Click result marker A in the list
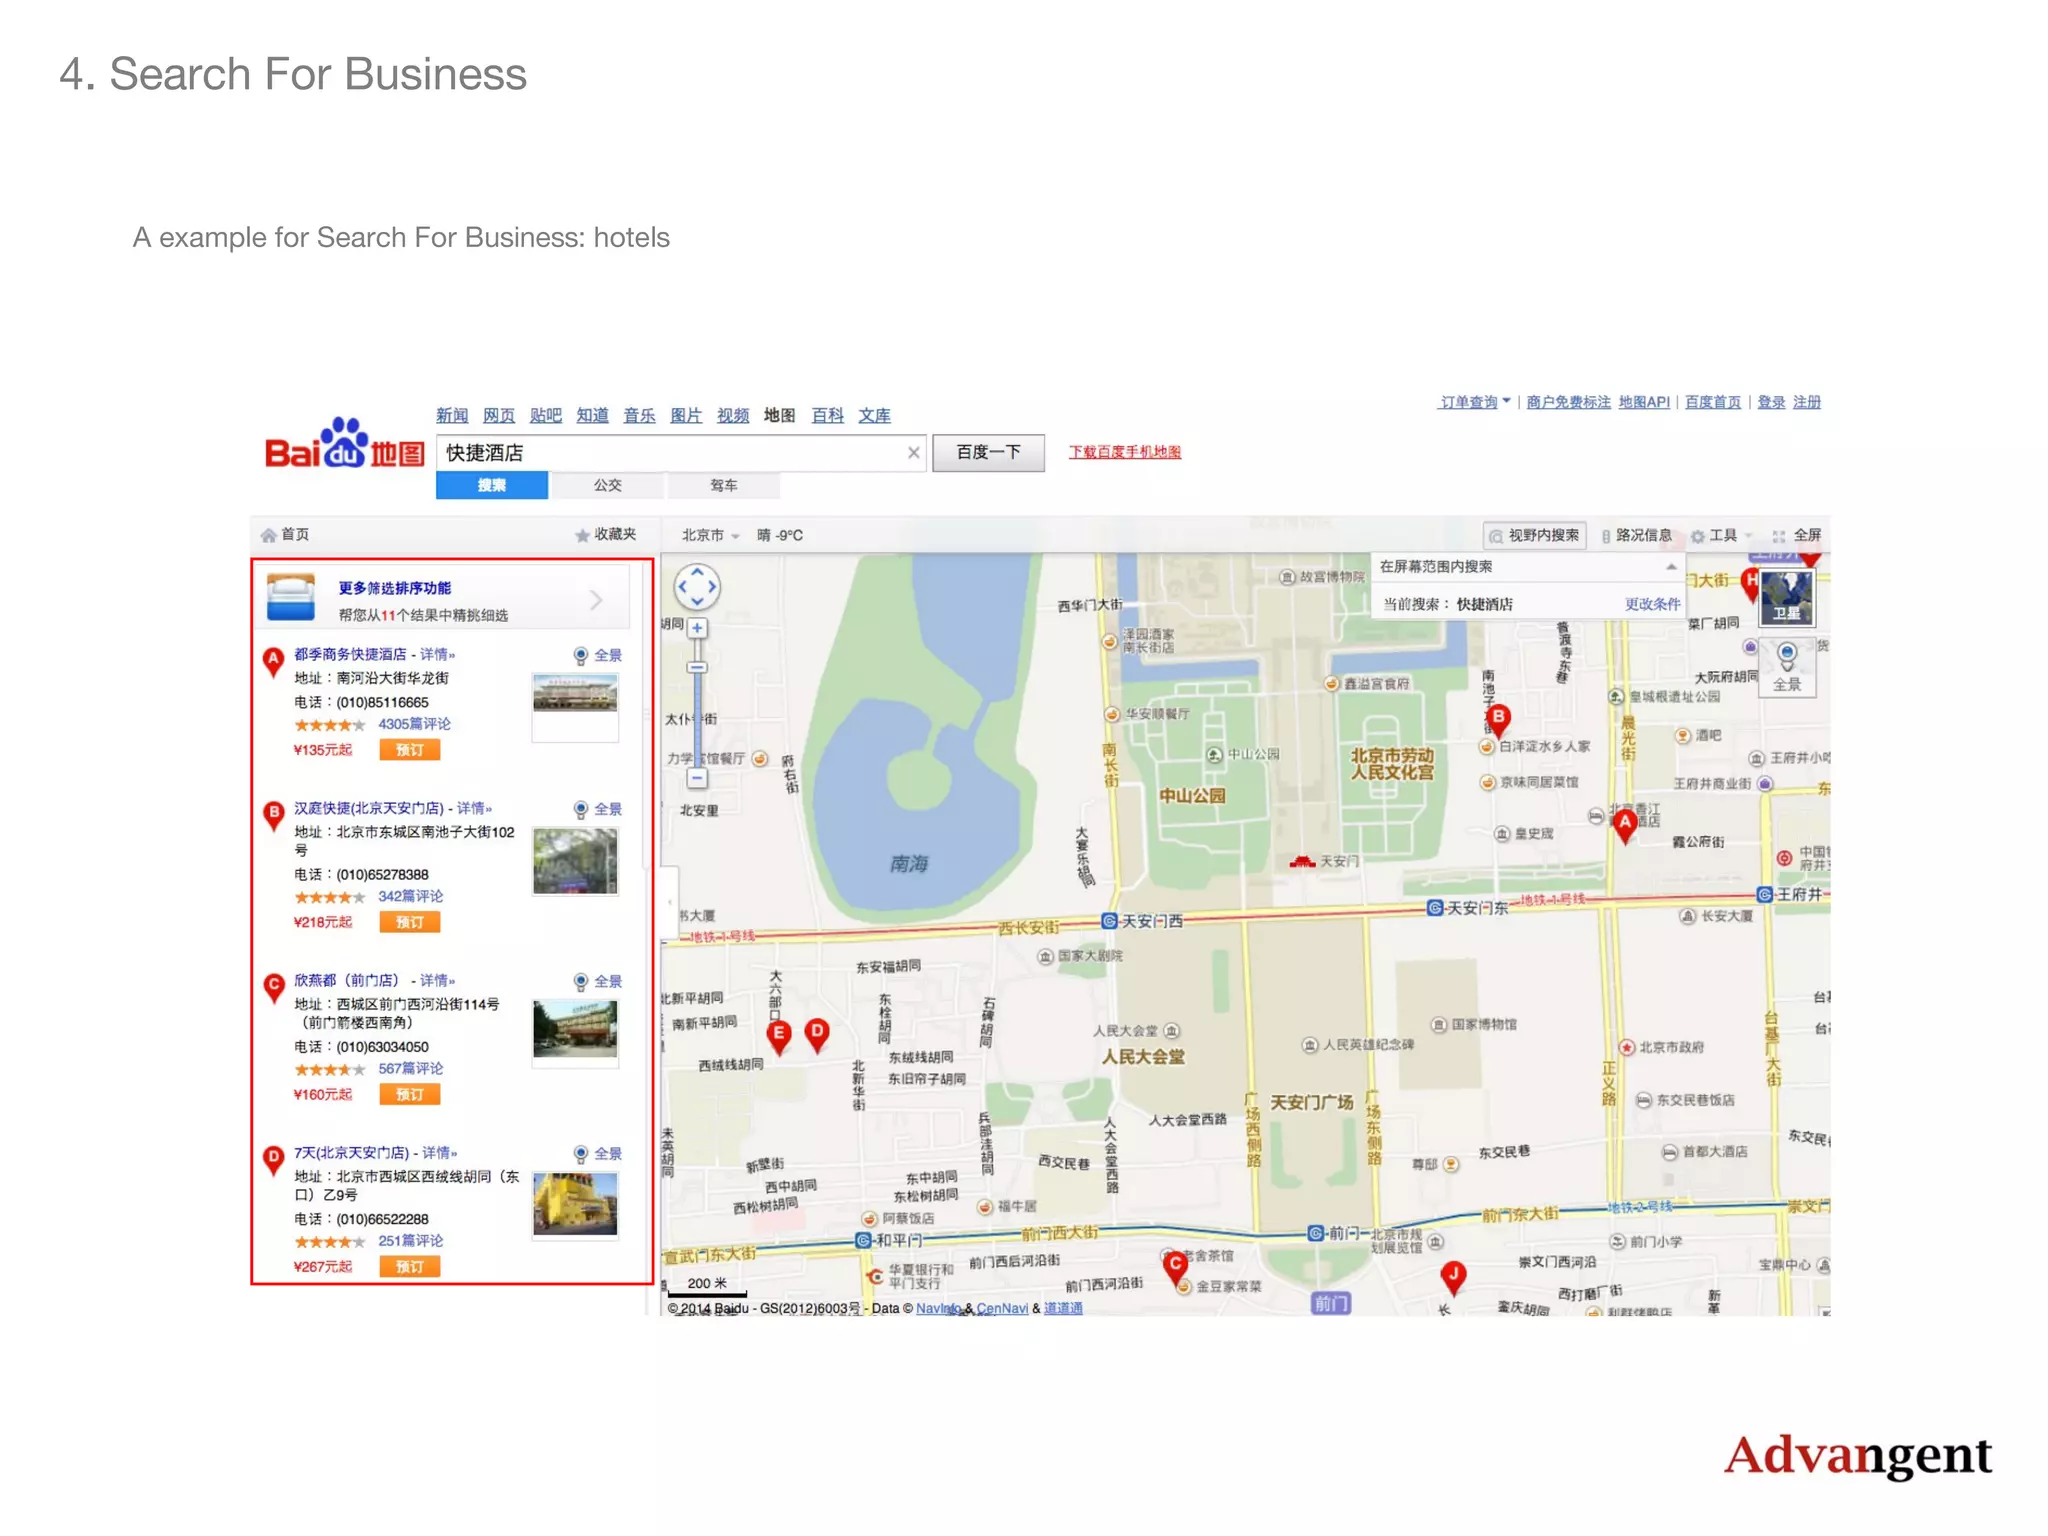This screenshot has width=2048, height=1536. pos(273,662)
